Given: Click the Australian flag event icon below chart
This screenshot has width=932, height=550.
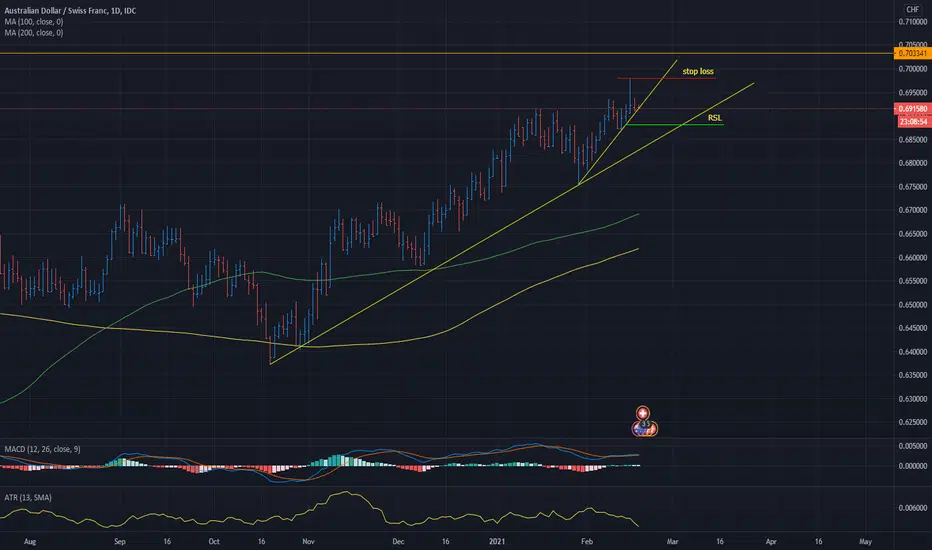Looking at the screenshot, I should [638, 428].
